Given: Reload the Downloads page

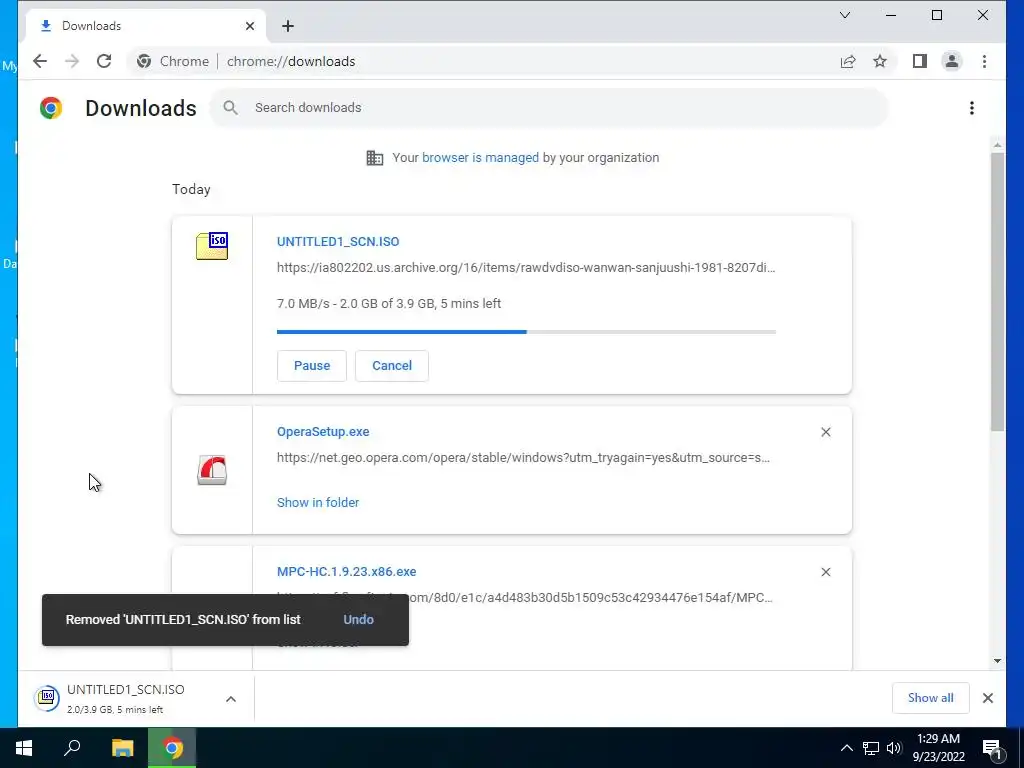Looking at the screenshot, I should pos(104,61).
